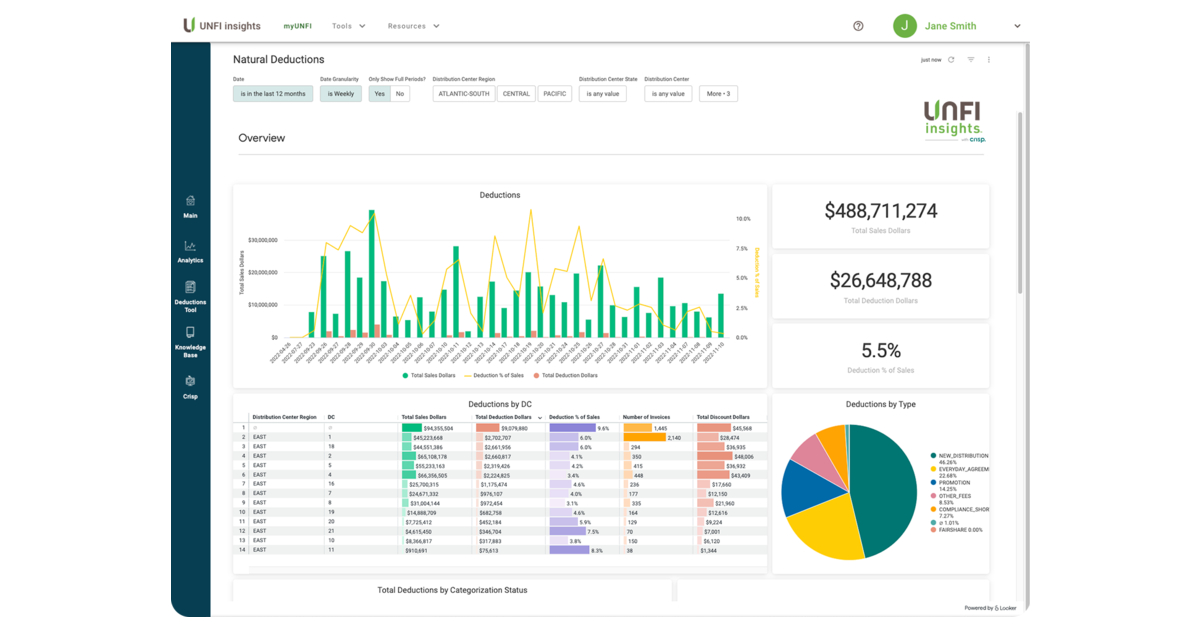
Task: Reload dashboard with the refresh icon
Action: [951, 60]
